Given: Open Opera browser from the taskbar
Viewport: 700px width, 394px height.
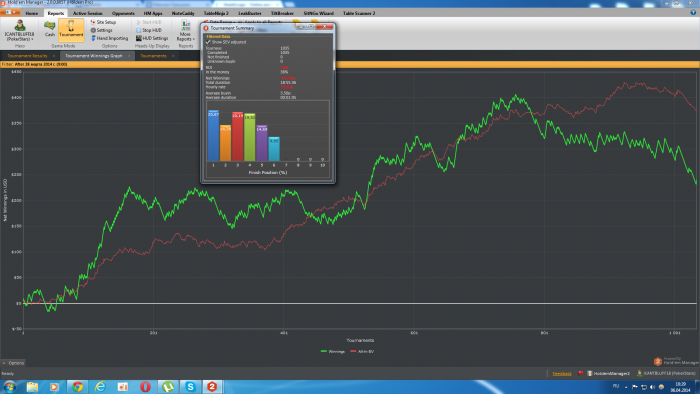Looking at the screenshot, I should coord(145,387).
